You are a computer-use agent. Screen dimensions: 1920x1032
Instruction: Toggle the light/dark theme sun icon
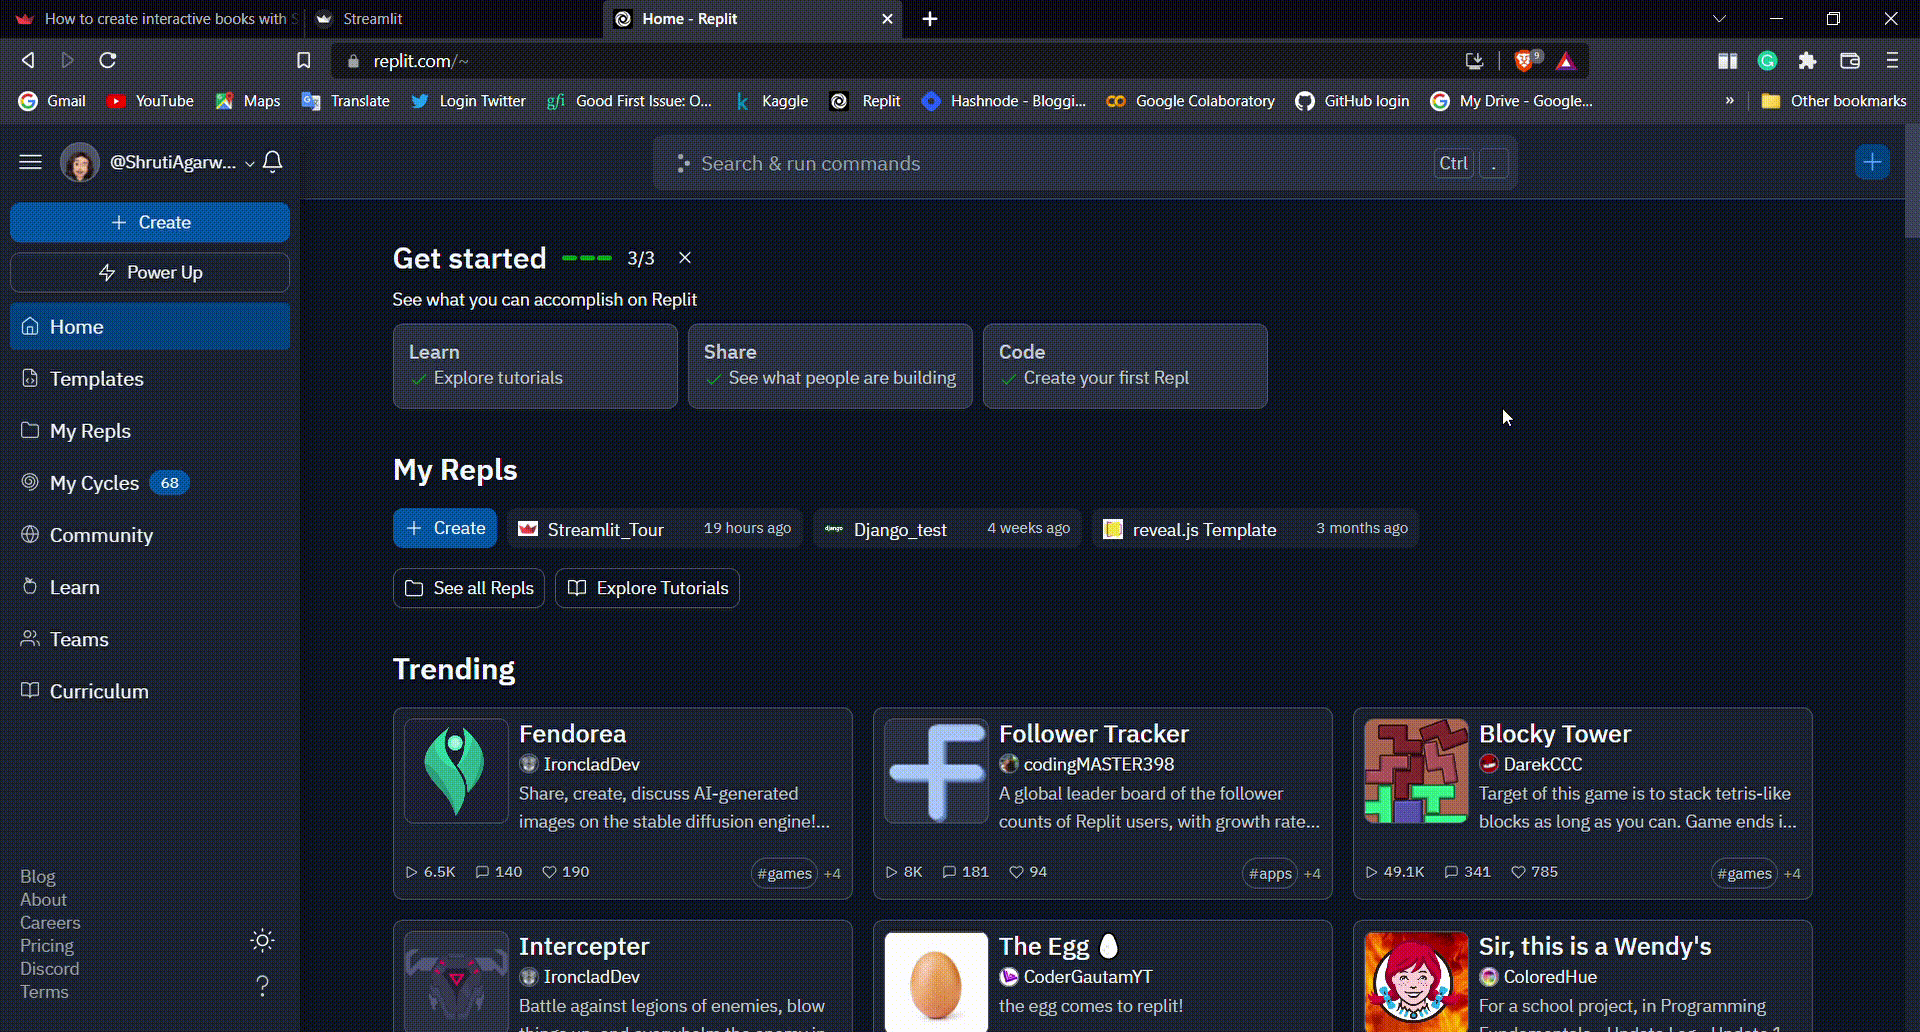tap(262, 940)
